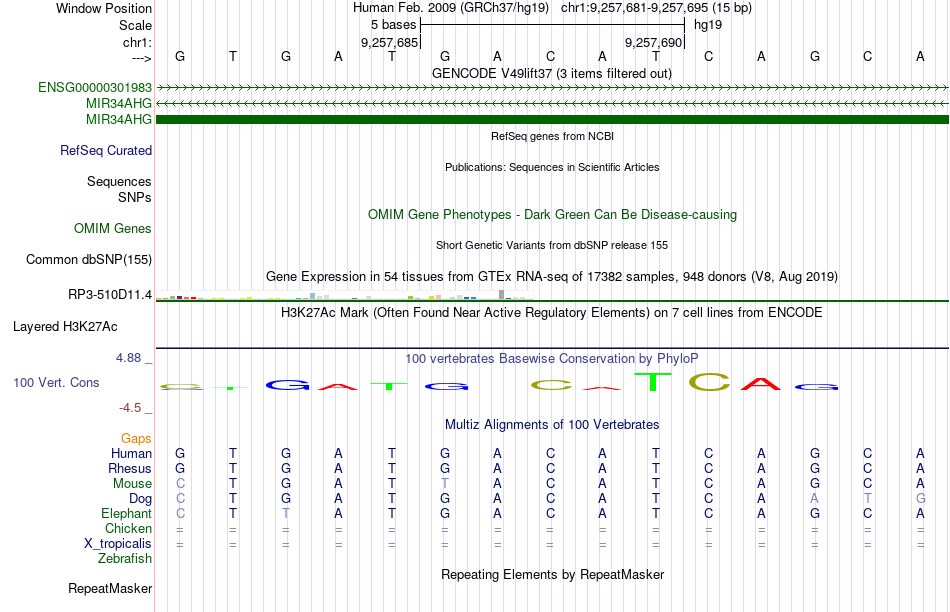This screenshot has width=950, height=612.
Task: Click the OMIM Genes track label
Action: (113, 228)
